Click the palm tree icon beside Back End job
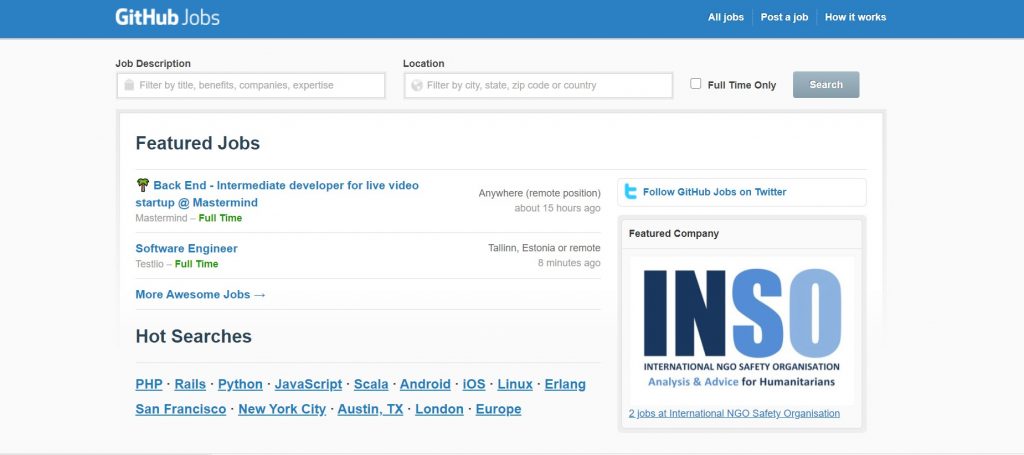This screenshot has height=455, width=1024. click(x=142, y=185)
